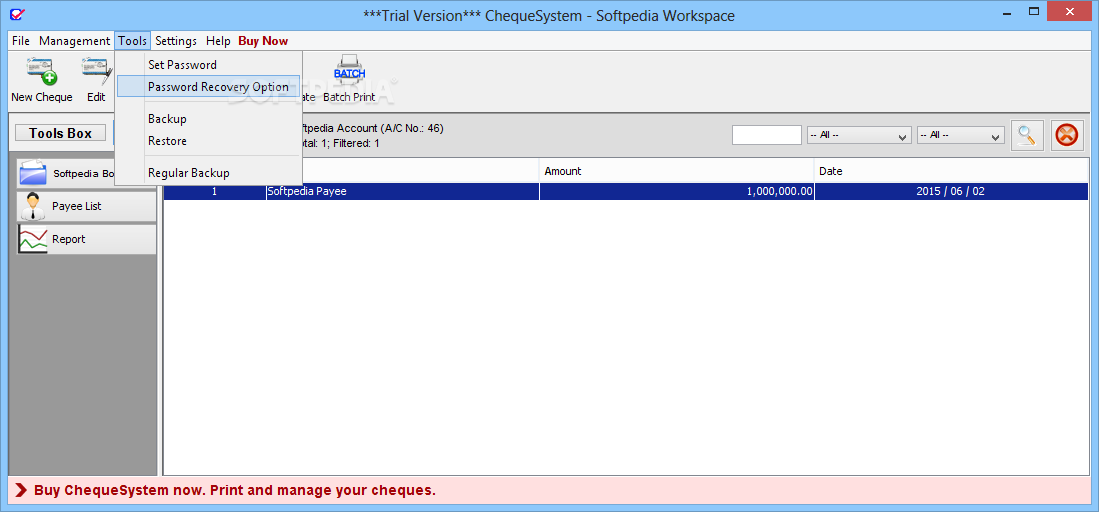Open the File menu

click(x=20, y=41)
